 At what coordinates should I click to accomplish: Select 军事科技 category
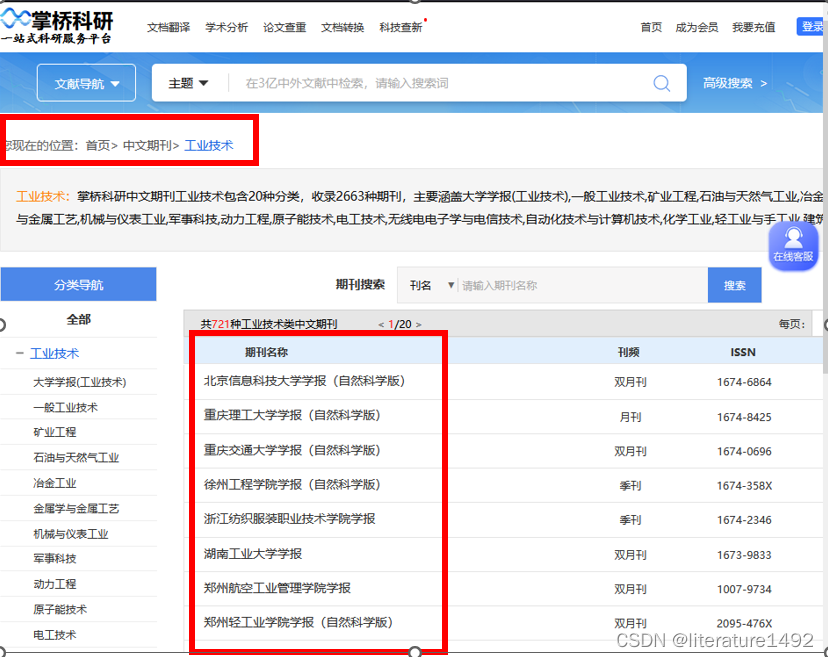tap(55, 558)
